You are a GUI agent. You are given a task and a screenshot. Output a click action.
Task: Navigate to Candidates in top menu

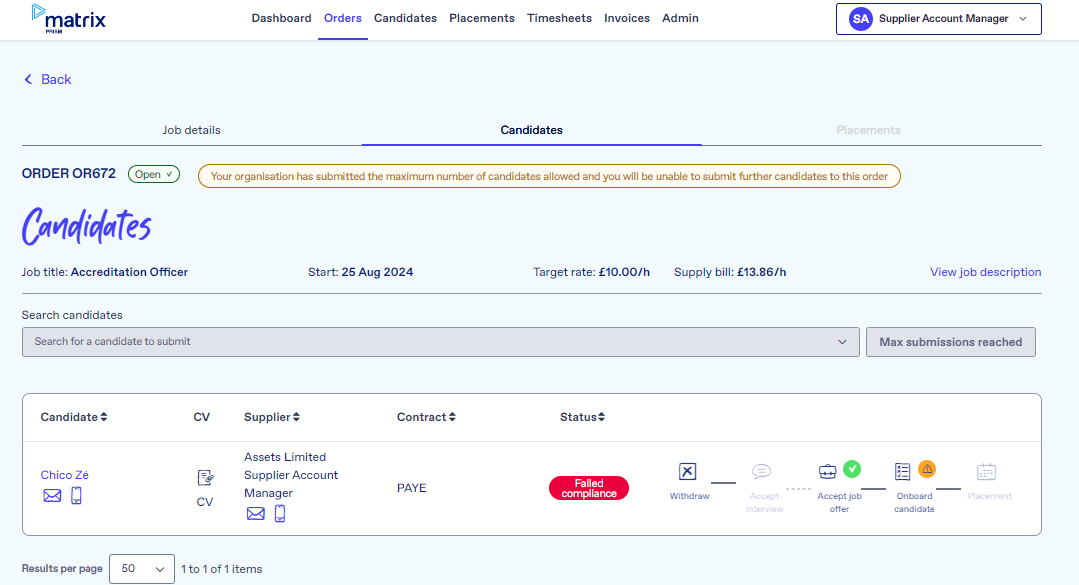pyautogui.click(x=405, y=19)
